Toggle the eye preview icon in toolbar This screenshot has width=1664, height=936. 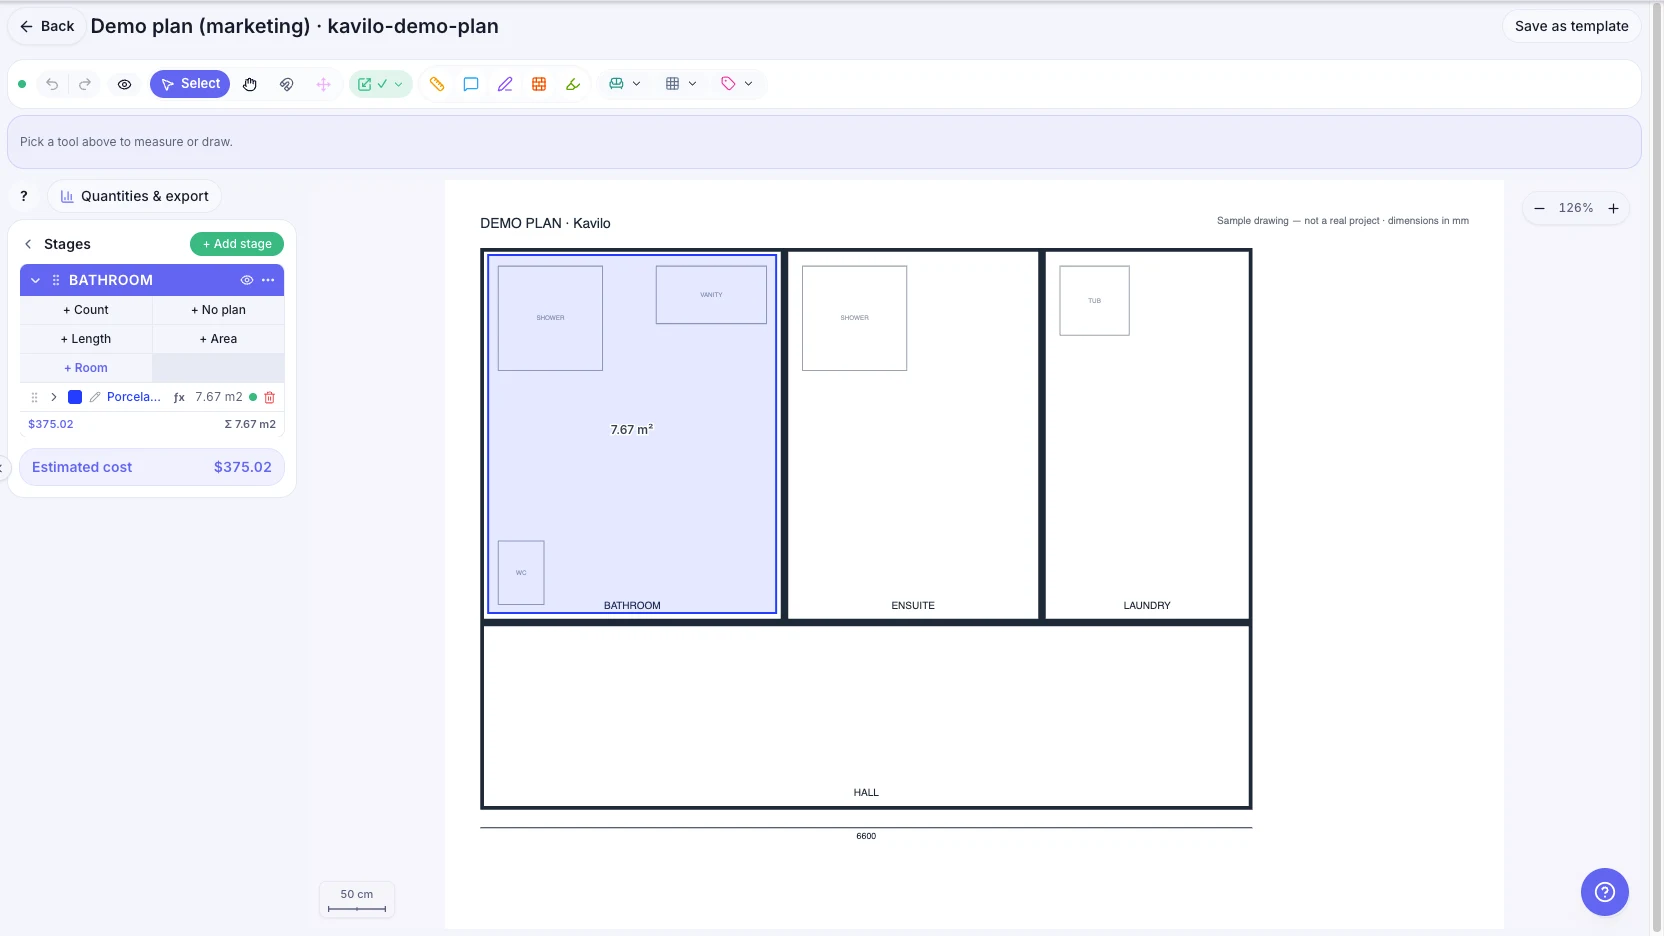(x=124, y=84)
